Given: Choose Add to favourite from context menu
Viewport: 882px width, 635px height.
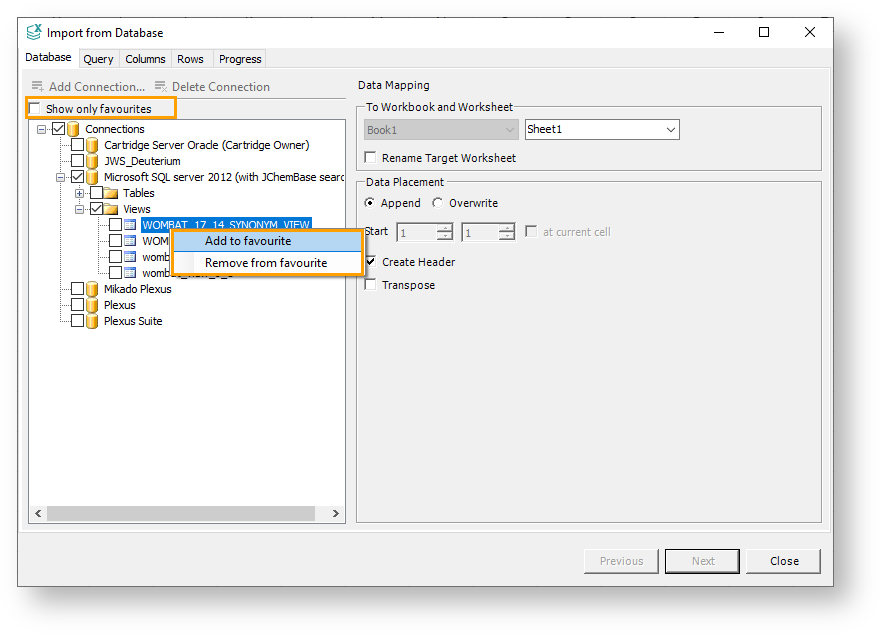Looking at the screenshot, I should click(248, 241).
